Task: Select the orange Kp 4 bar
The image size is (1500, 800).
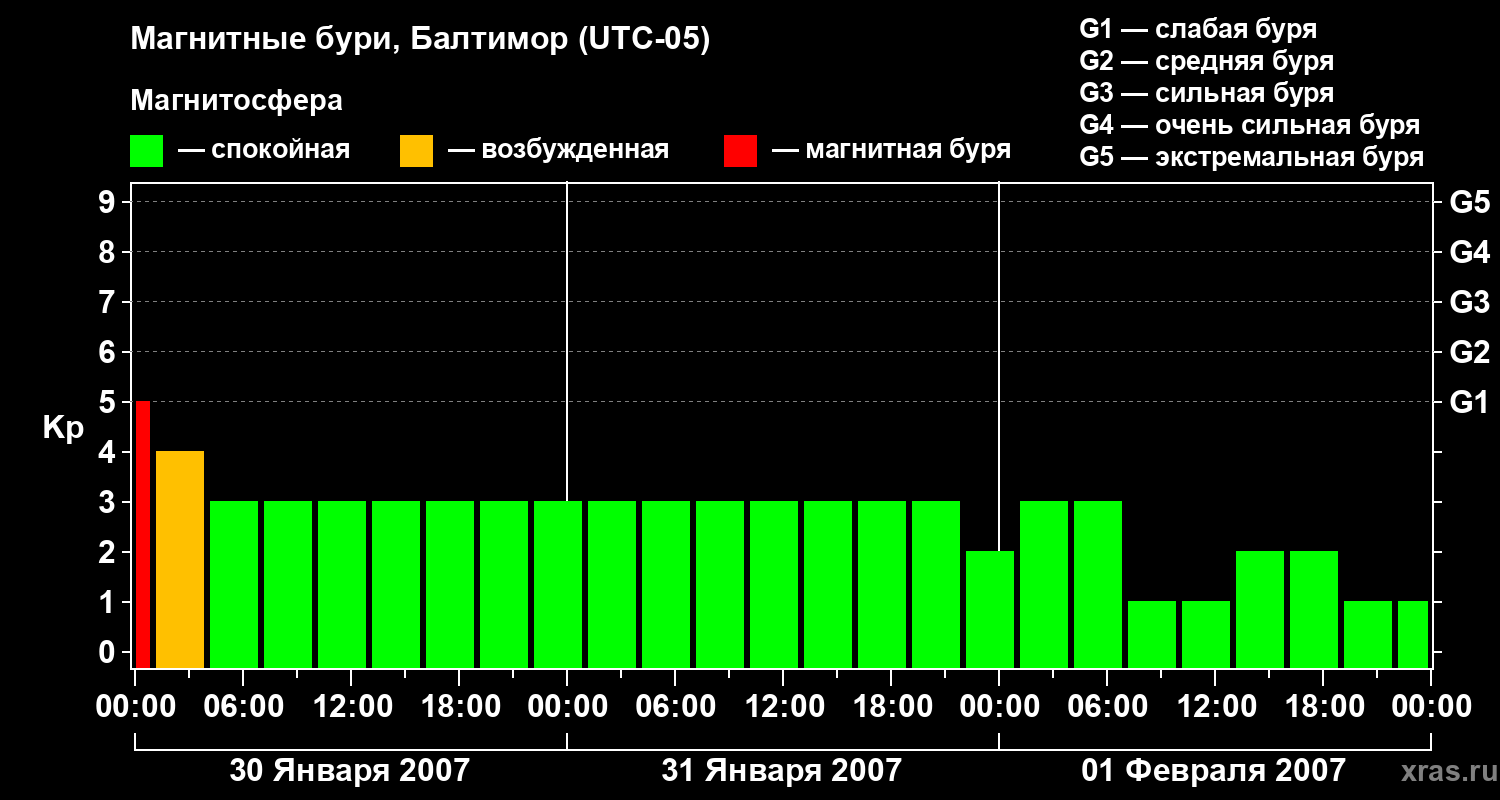Action: [180, 559]
